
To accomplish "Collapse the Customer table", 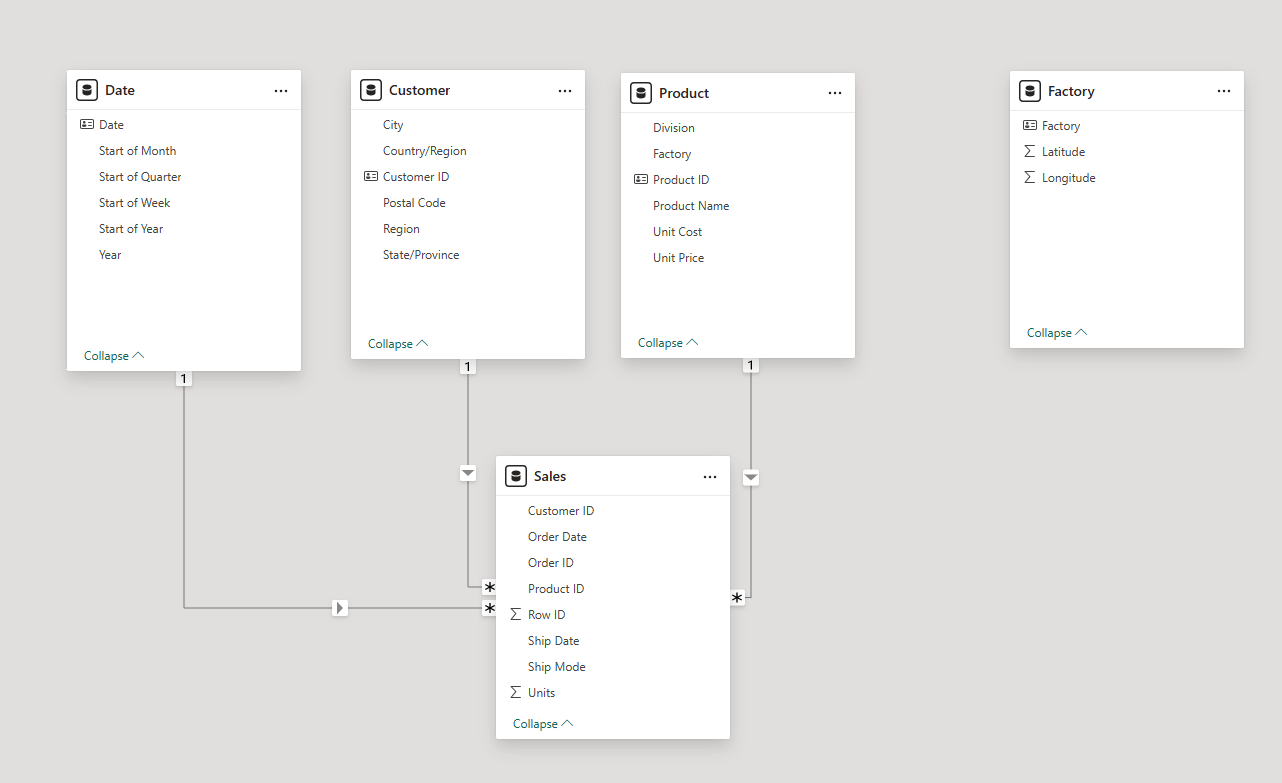I will coord(398,344).
